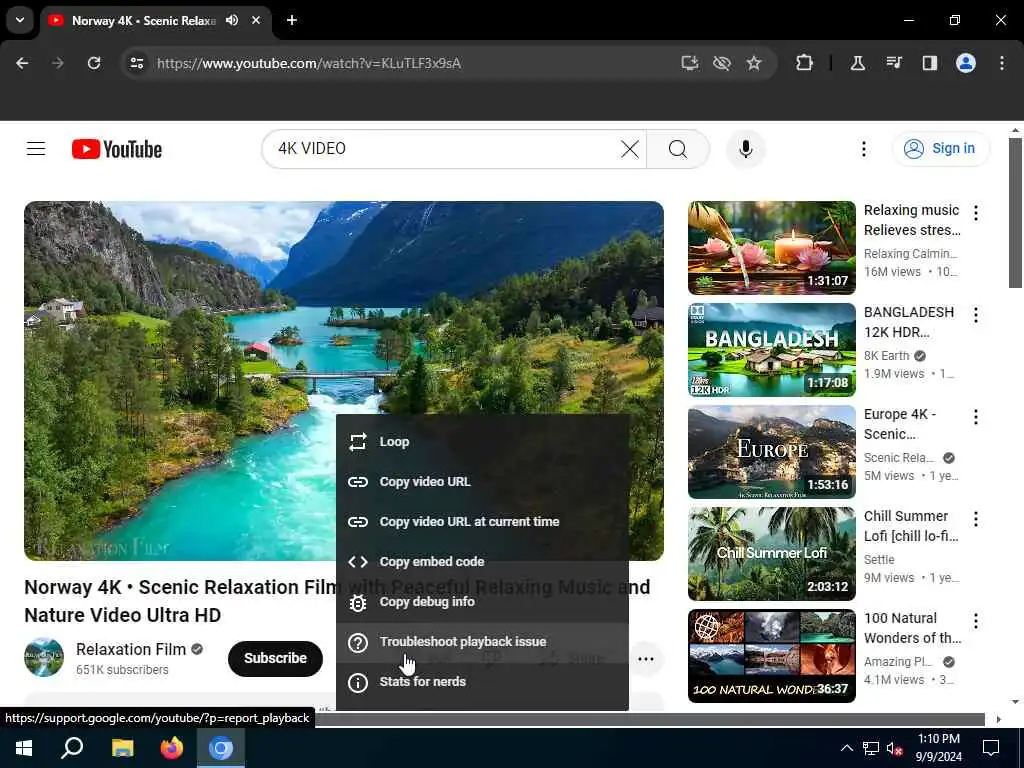The height and width of the screenshot is (768, 1024).
Task: Go to YouTube home via logo
Action: tap(117, 149)
